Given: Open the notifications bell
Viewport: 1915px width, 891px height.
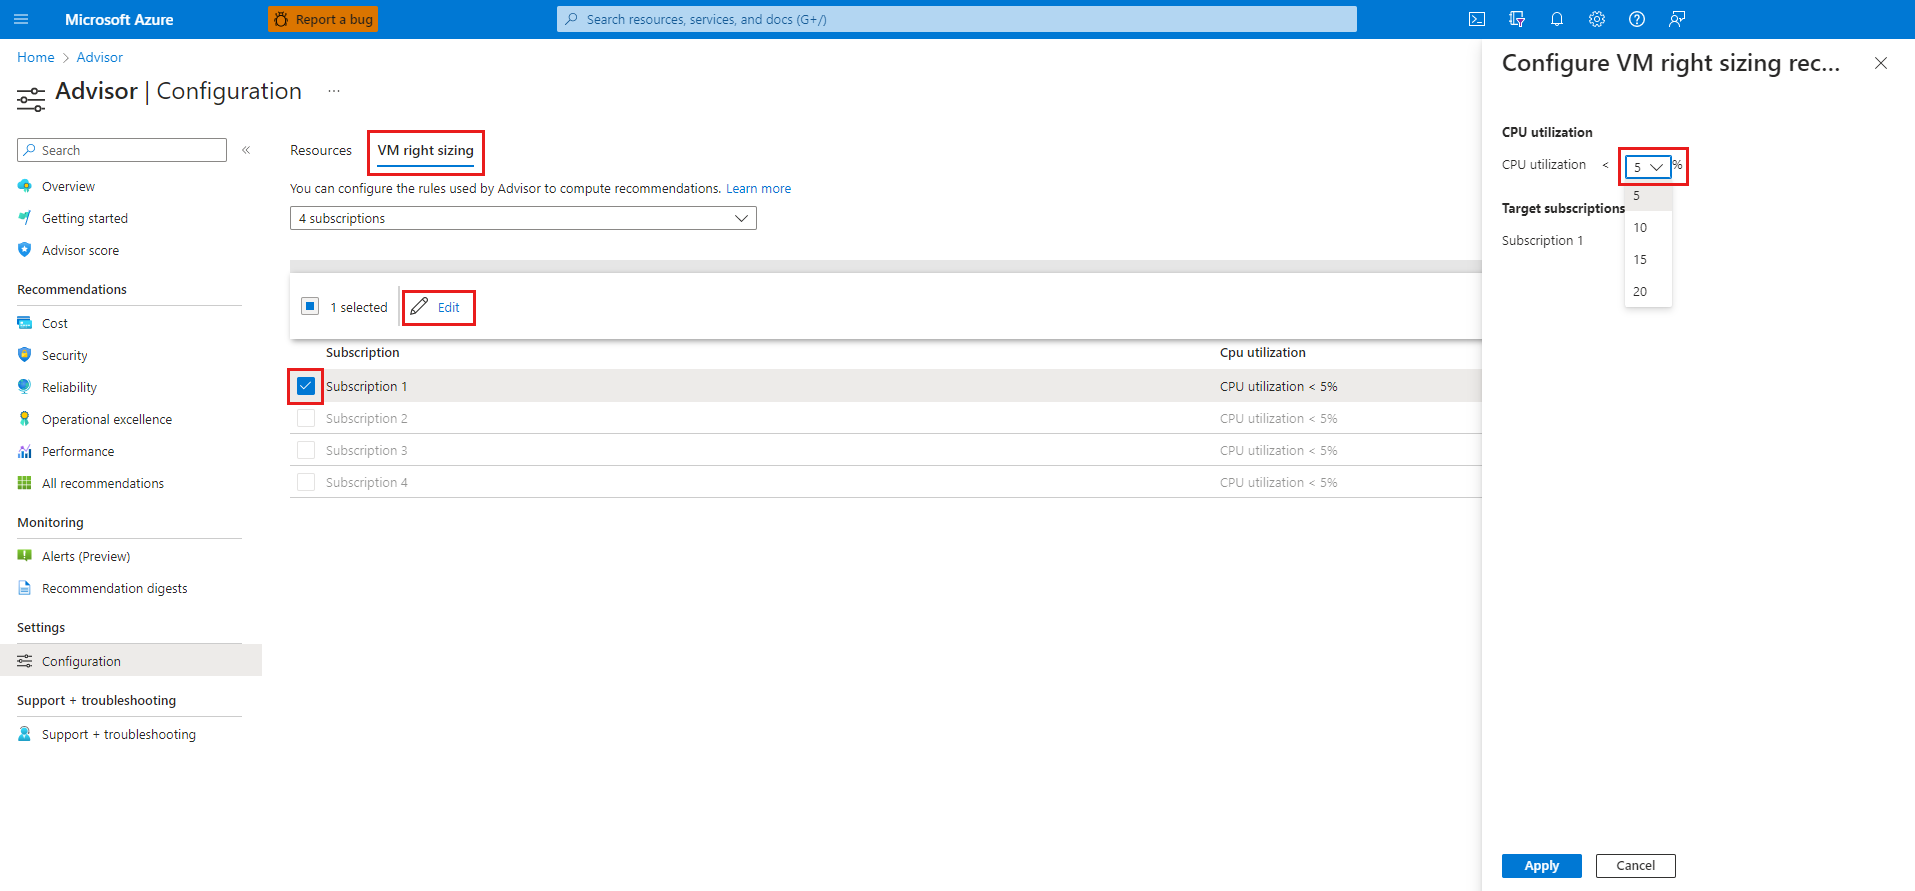Looking at the screenshot, I should (x=1557, y=19).
